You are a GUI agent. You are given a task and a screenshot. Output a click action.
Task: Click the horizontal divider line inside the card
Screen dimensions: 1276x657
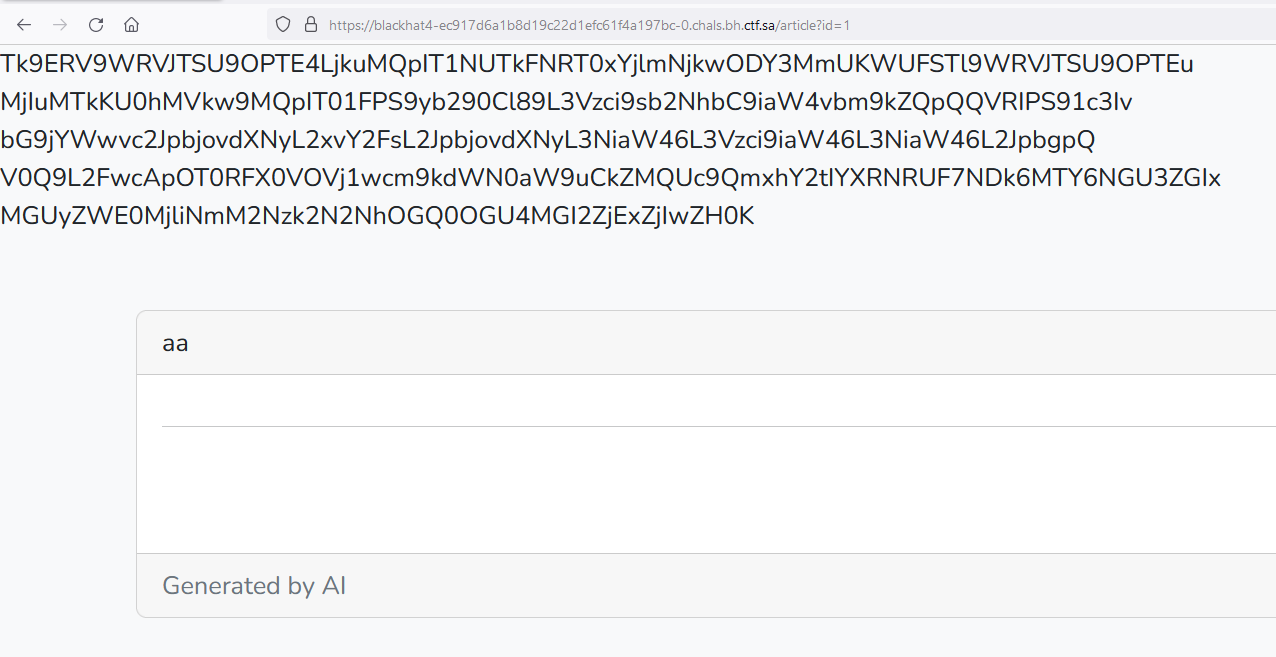click(700, 426)
